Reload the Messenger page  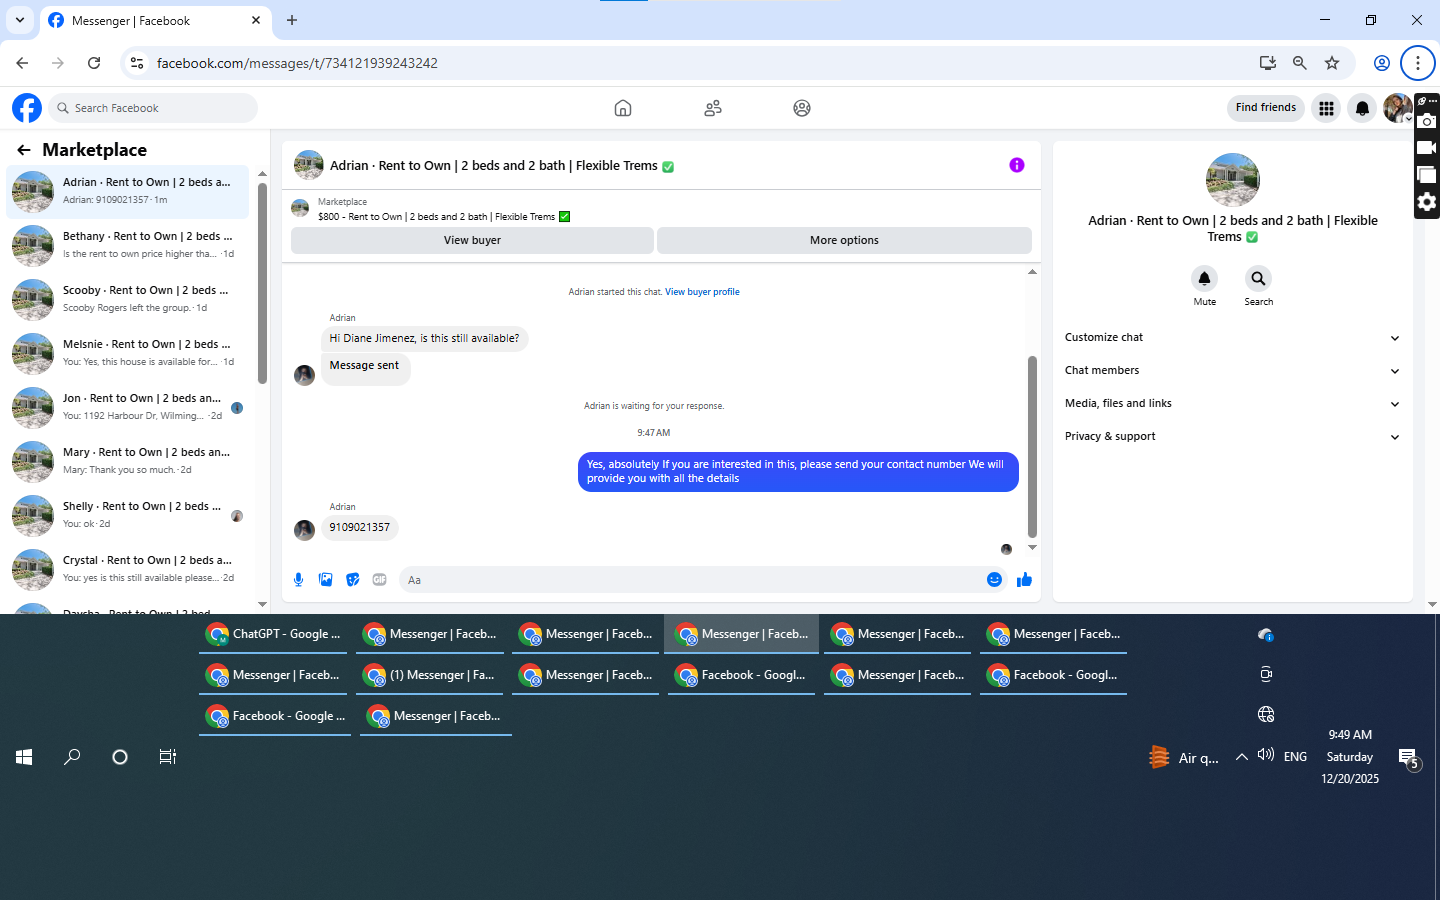pos(94,63)
